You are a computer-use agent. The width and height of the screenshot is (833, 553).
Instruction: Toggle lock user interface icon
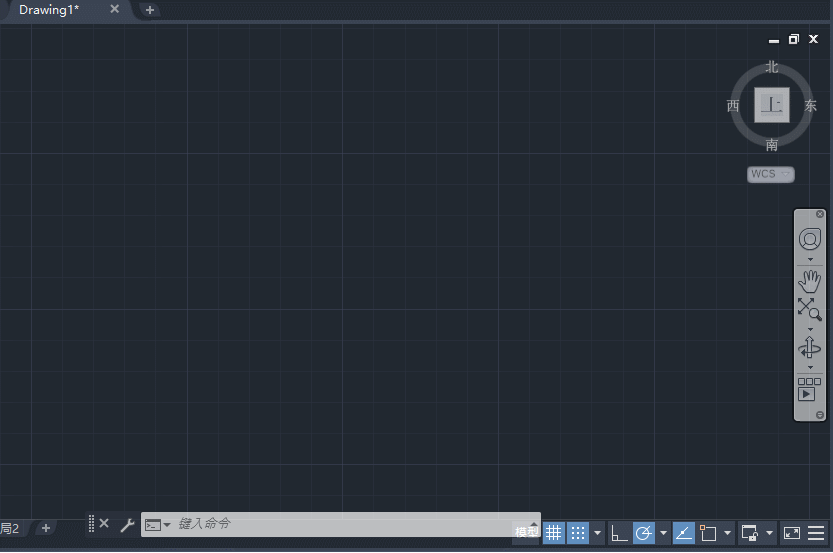coord(750,533)
